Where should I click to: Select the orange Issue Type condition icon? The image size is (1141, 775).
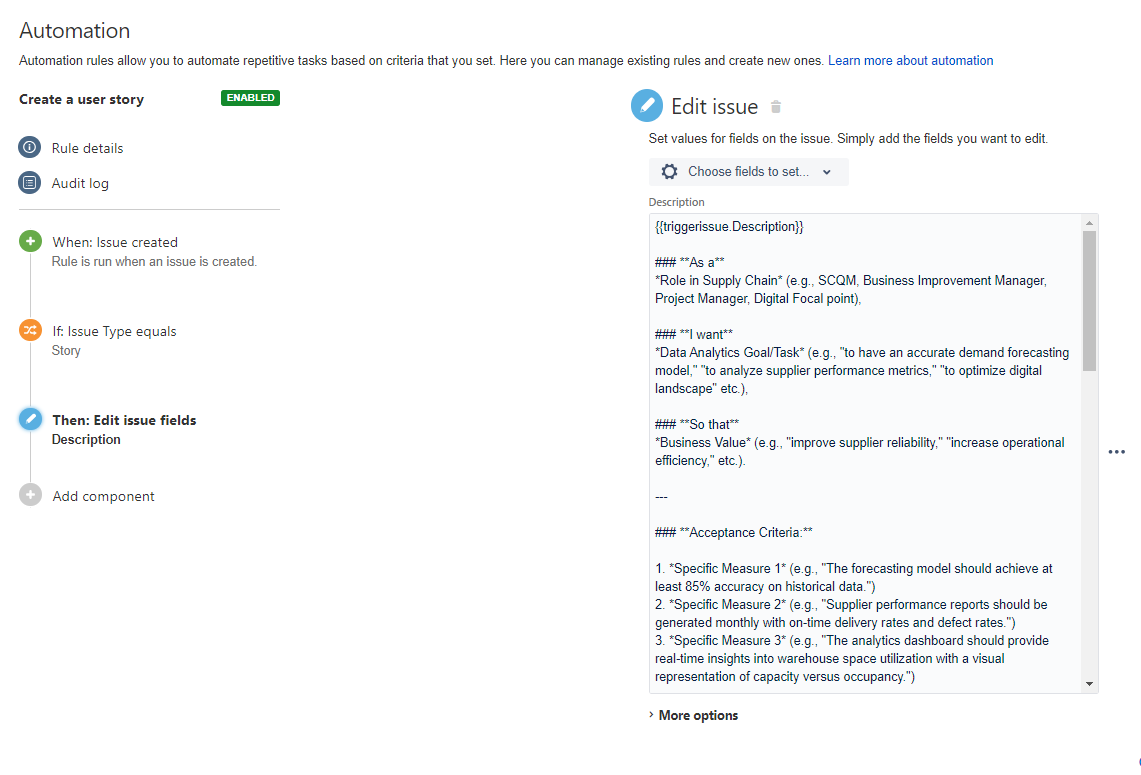[x=30, y=330]
